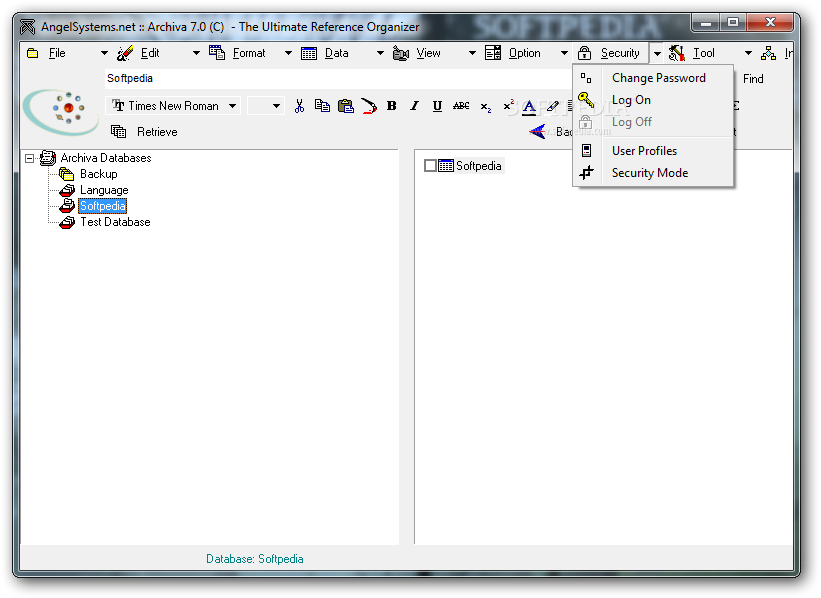821x598 pixels.
Task: Select the Softpedia database tree item
Action: 103,206
